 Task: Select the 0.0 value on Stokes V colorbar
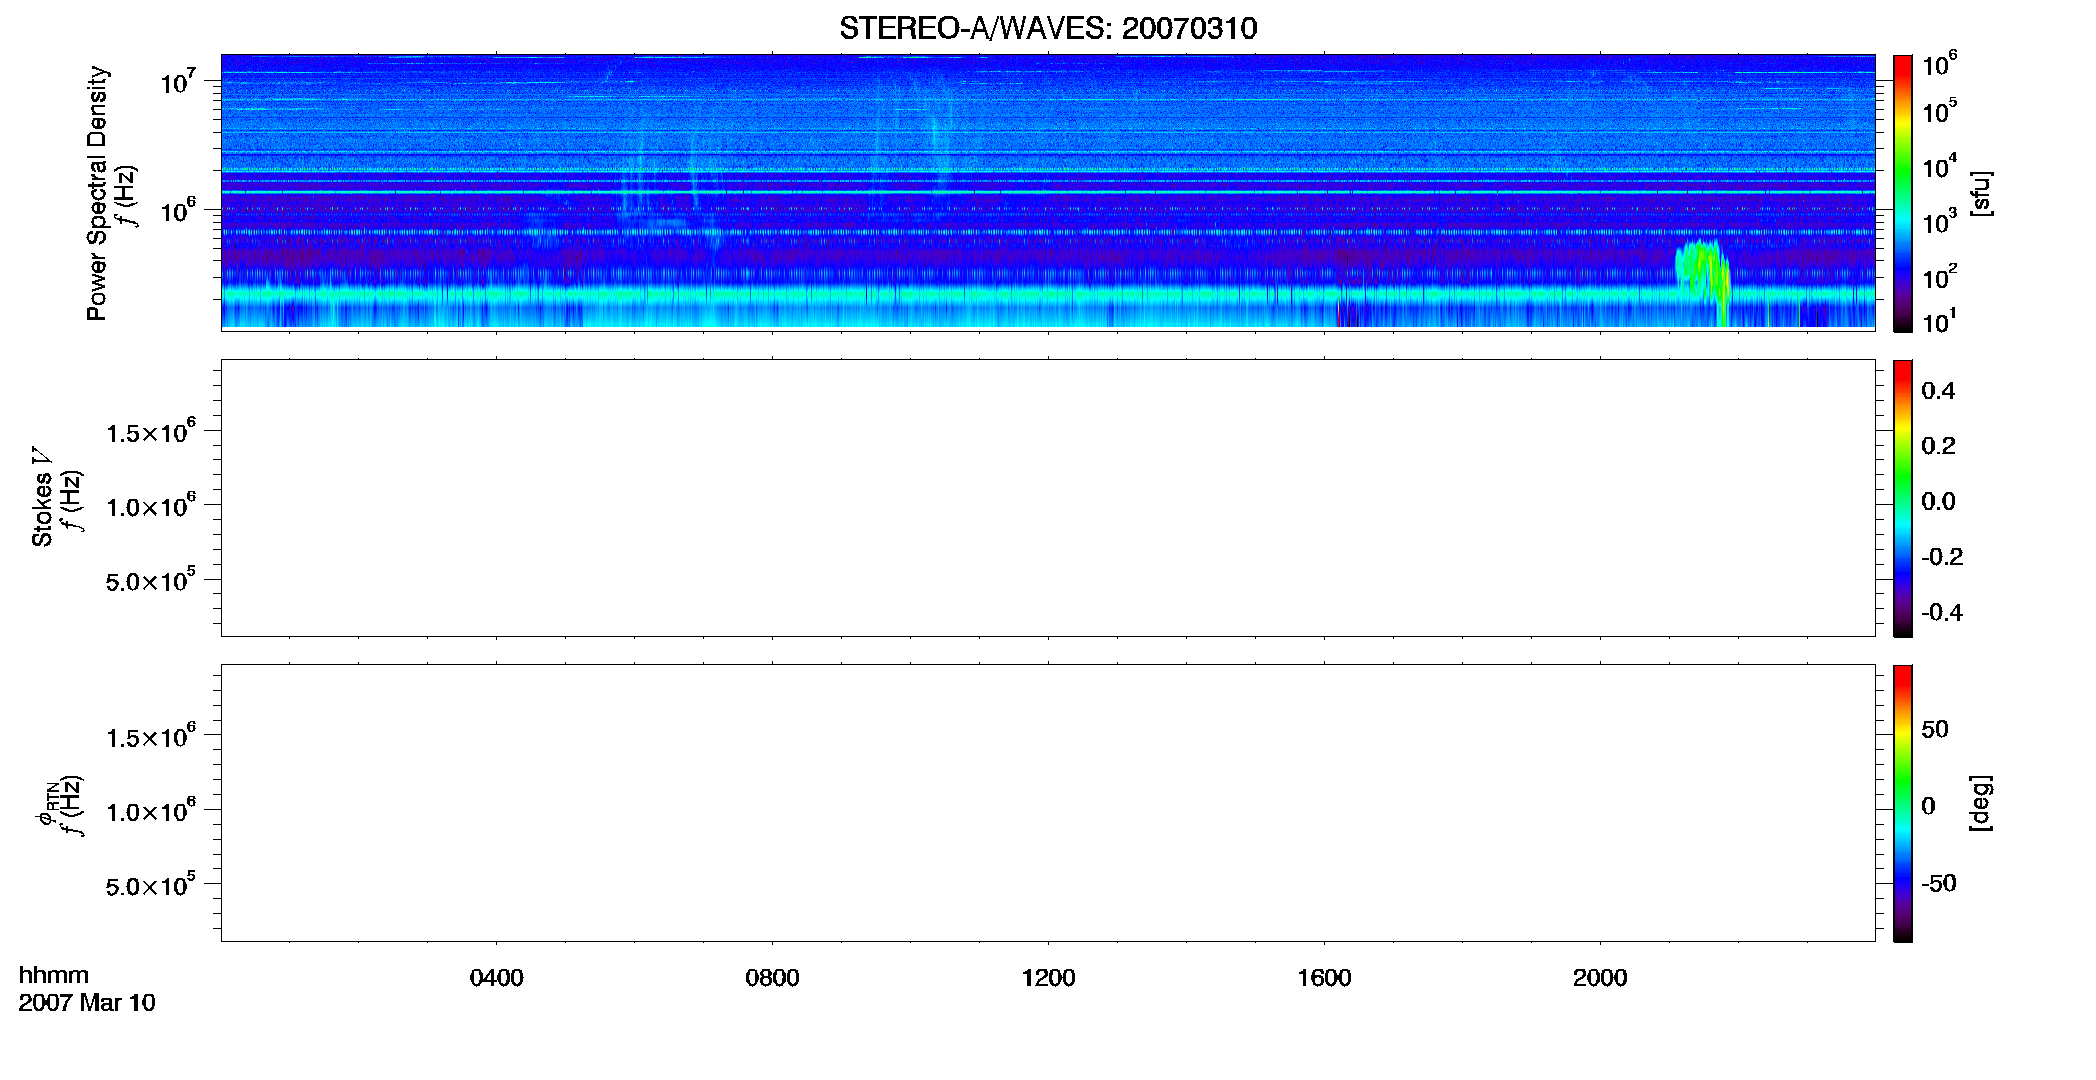coord(1938,502)
